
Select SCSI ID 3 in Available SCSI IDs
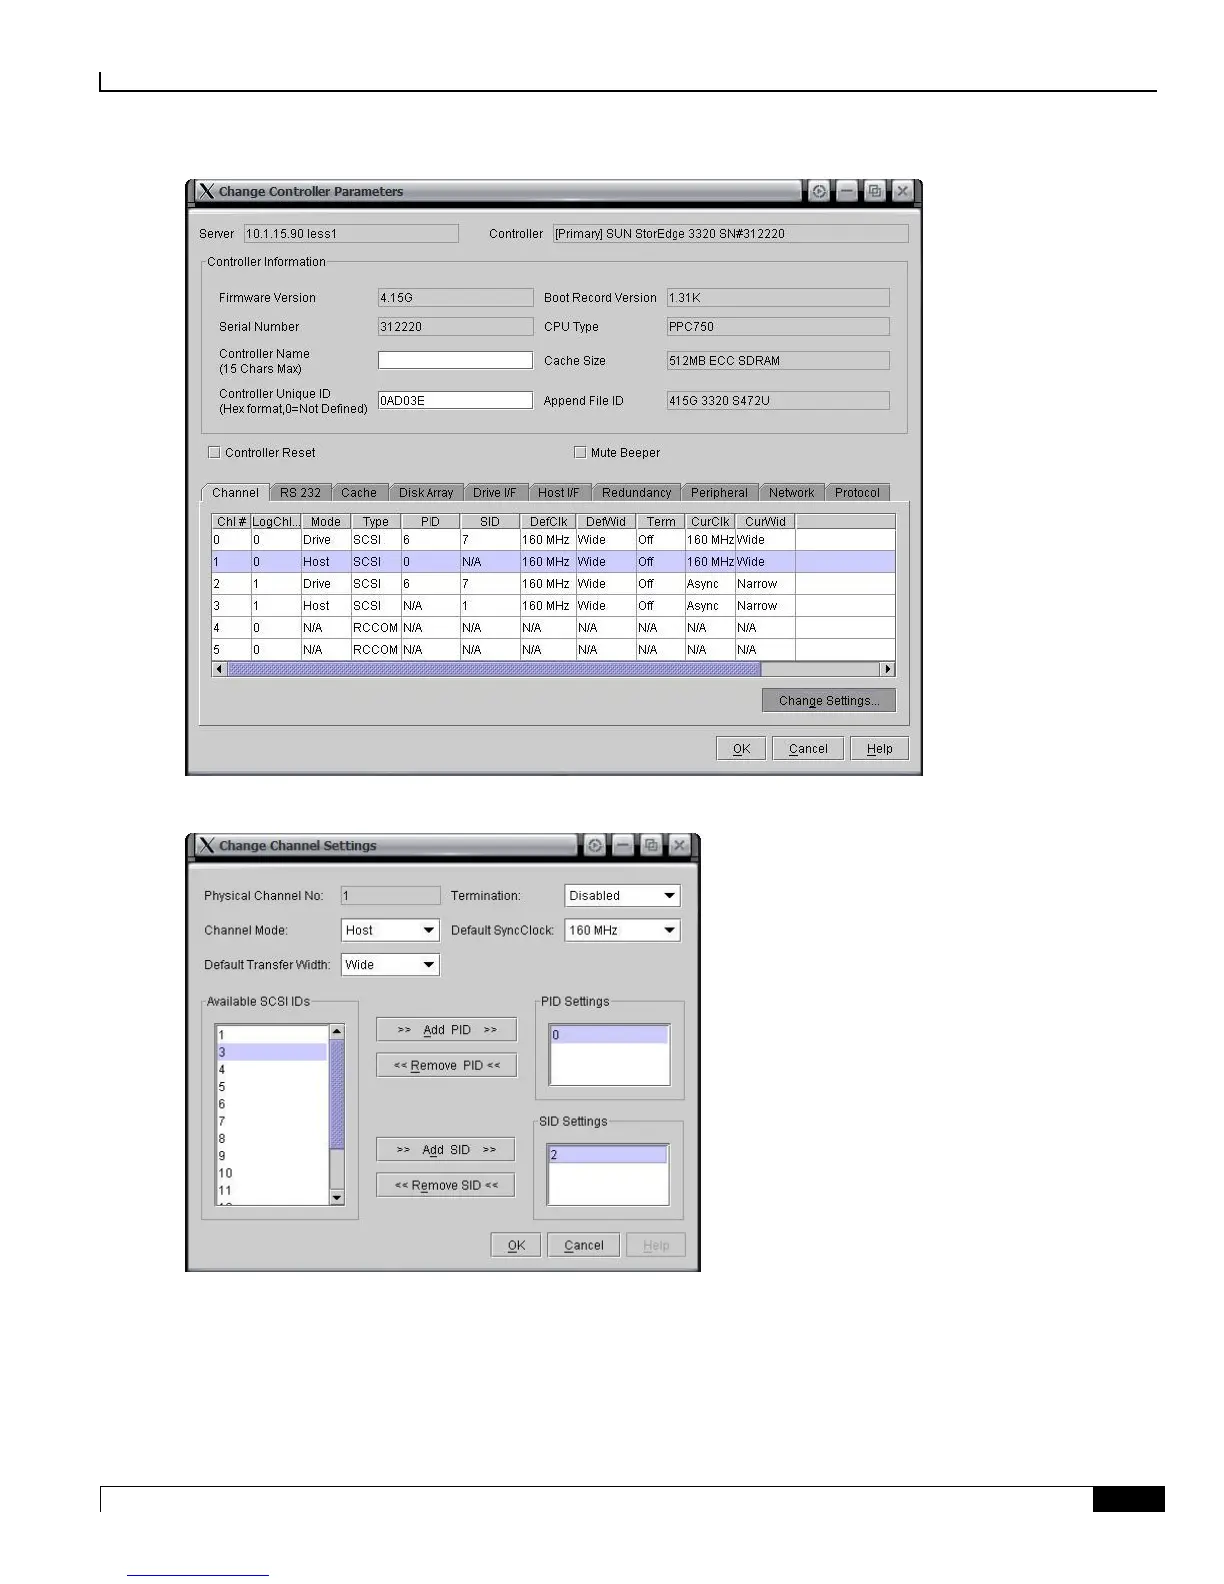[x=272, y=1052]
